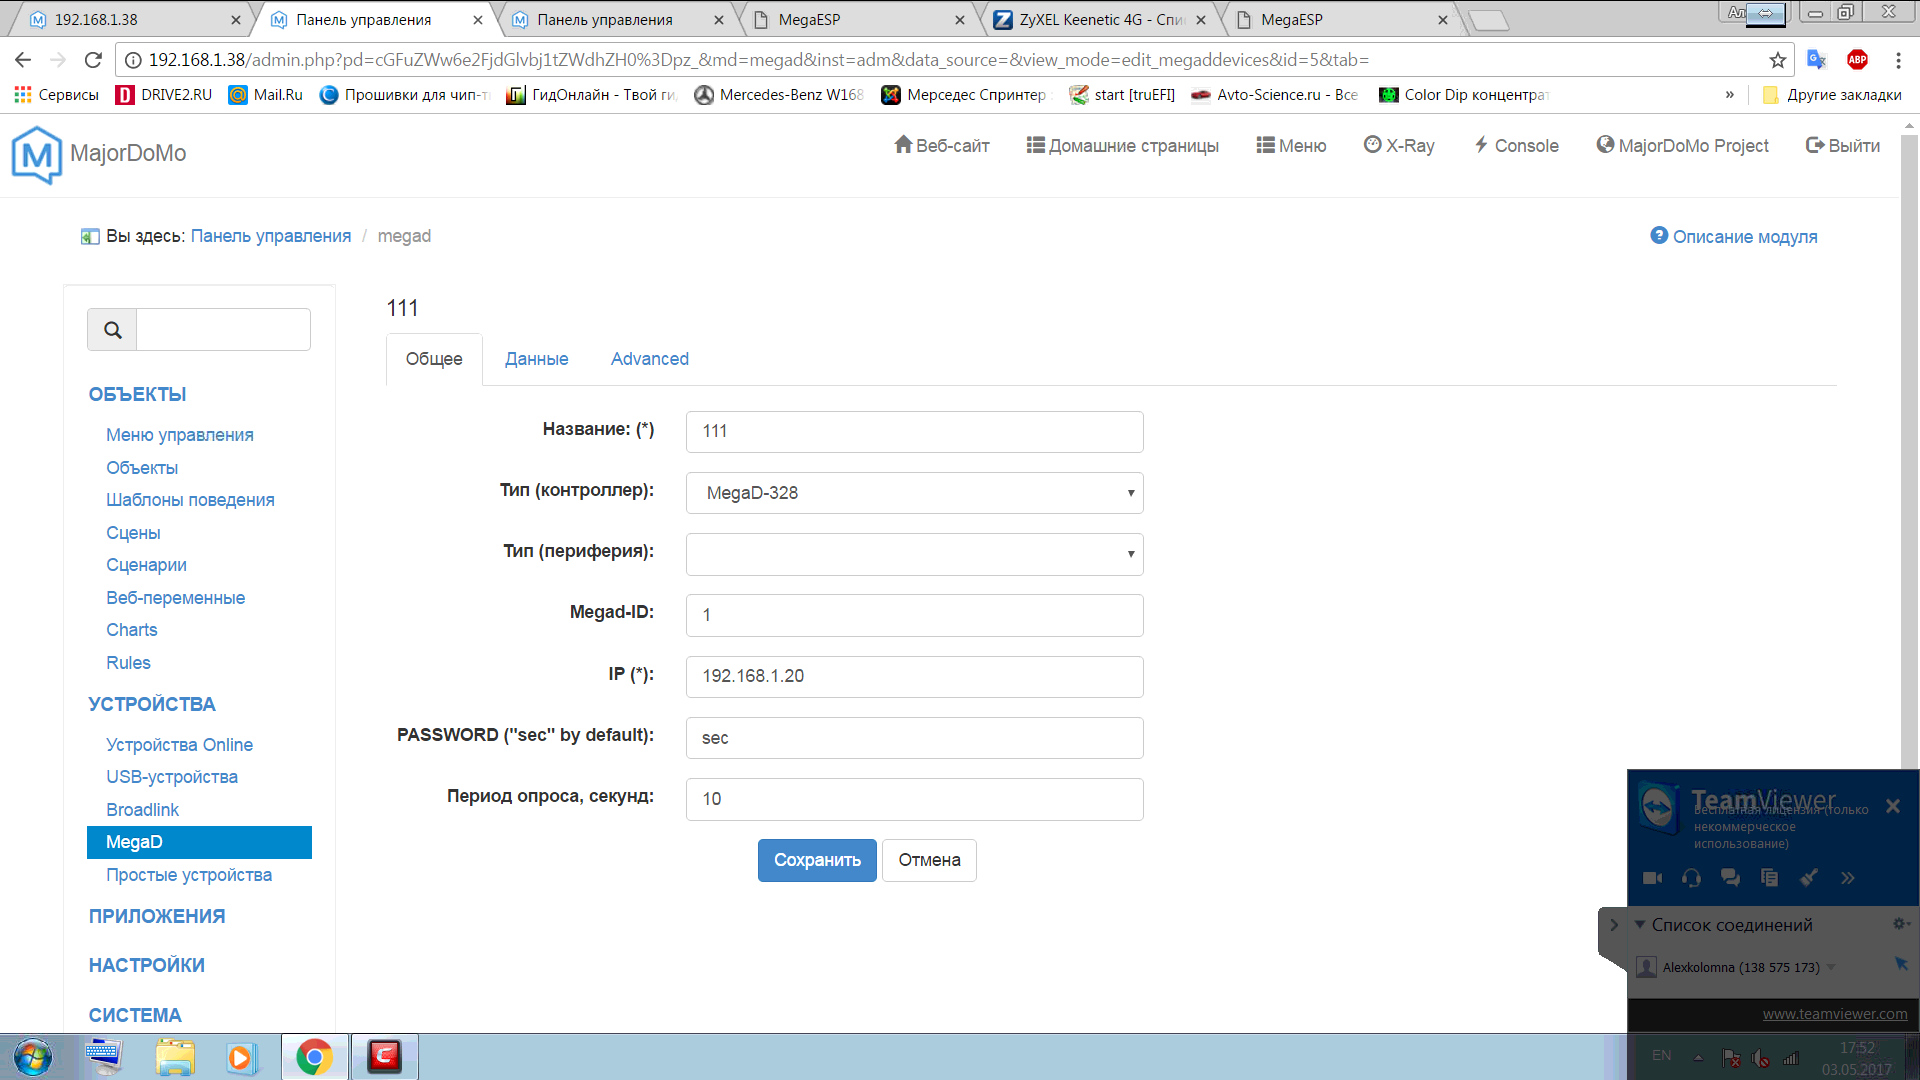Open the TeamViewer chat icon
1920x1080 pixels.
click(x=1731, y=877)
